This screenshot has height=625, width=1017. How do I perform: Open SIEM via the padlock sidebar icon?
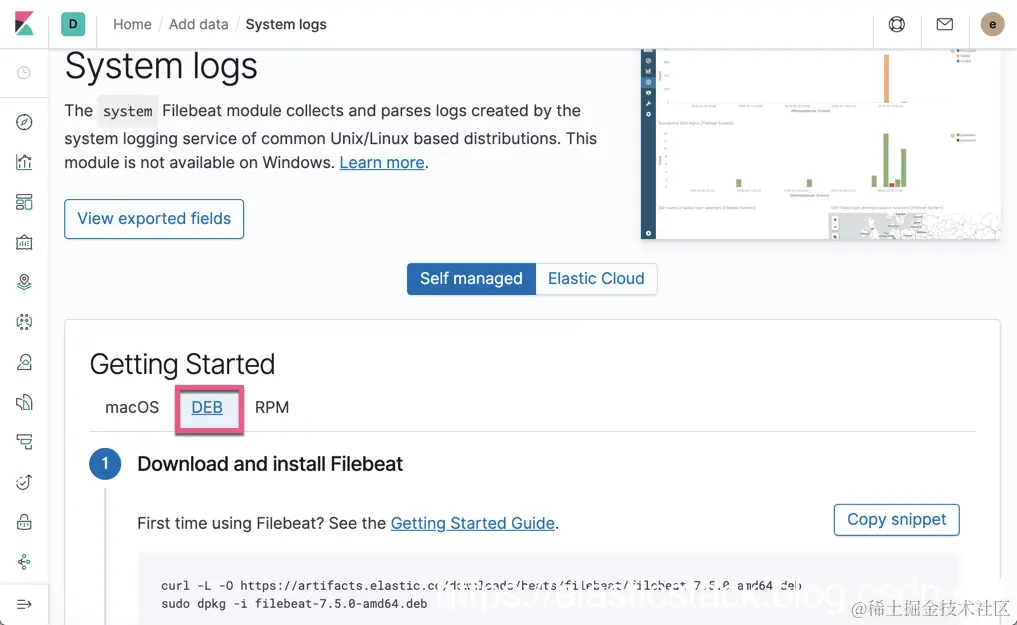[24, 522]
